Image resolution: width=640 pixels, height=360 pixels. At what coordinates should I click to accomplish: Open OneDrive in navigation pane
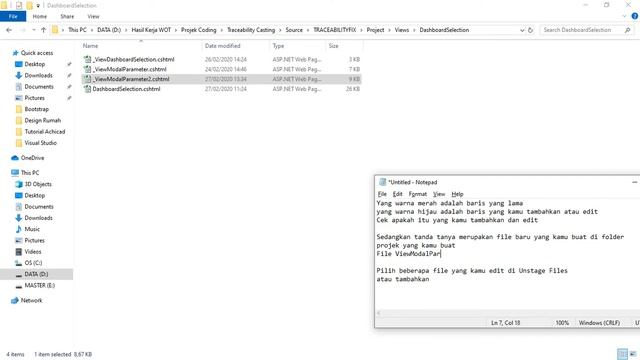click(x=32, y=158)
